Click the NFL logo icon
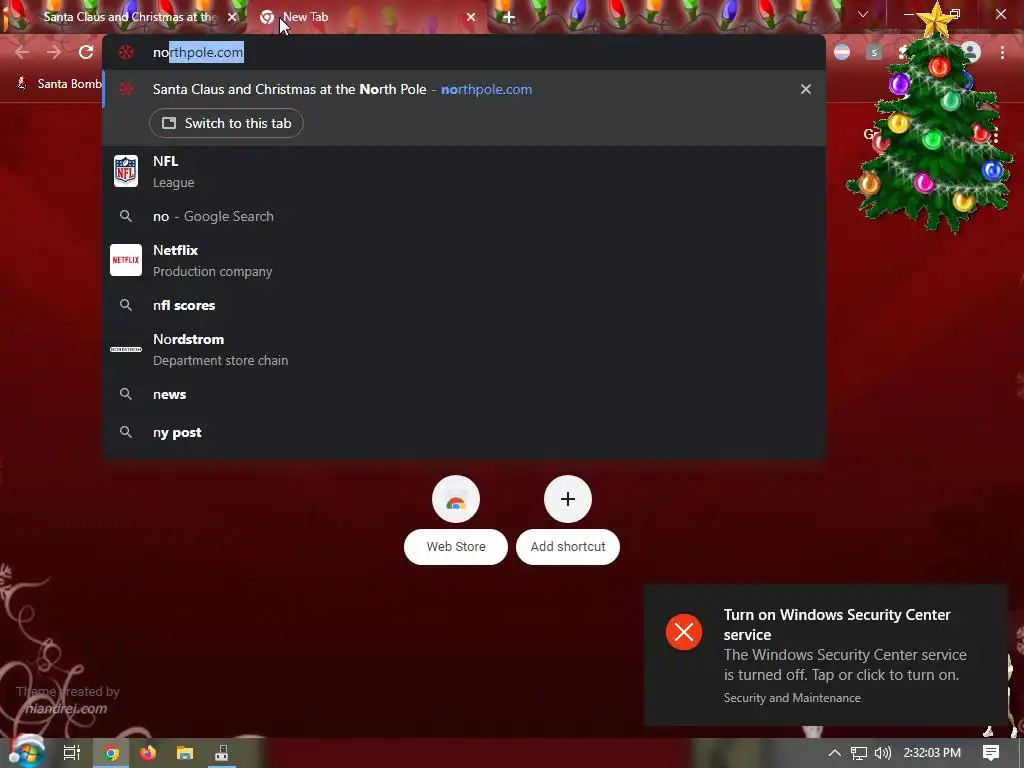The width and height of the screenshot is (1024, 768). tap(126, 171)
